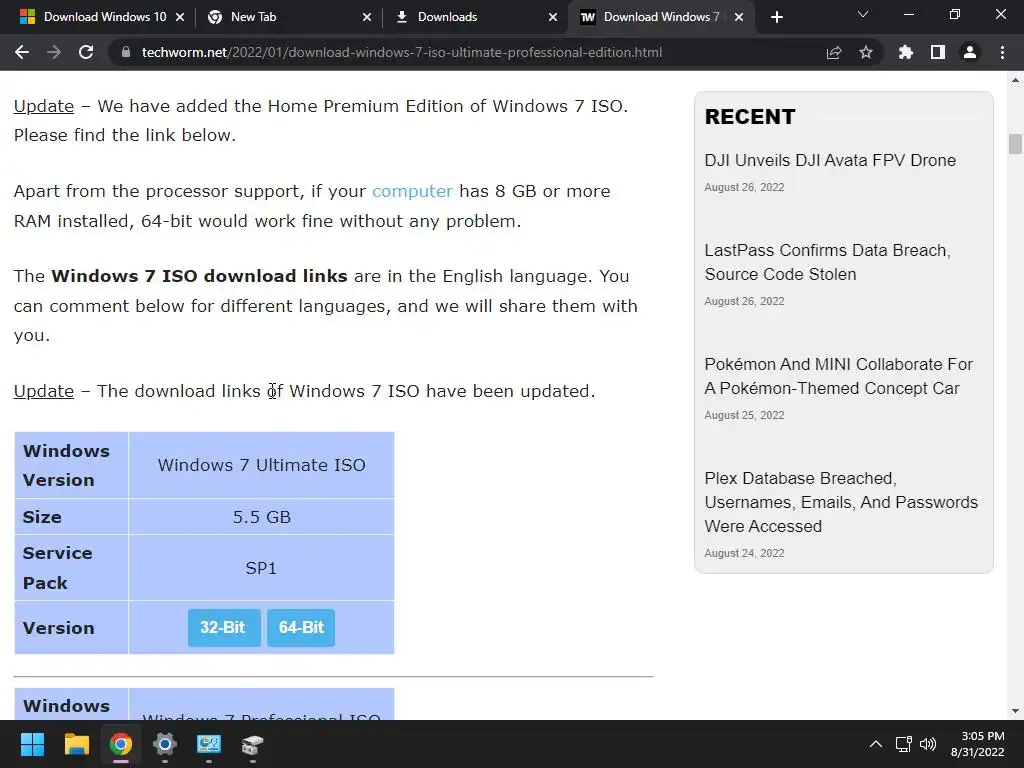Screen dimensions: 1024x768
Task: Click the August 25, 2022 date
Action: click(744, 415)
